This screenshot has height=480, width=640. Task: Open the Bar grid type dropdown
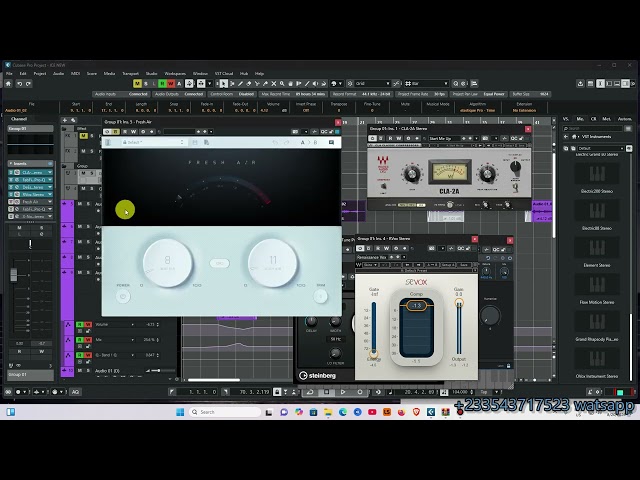pyautogui.click(x=427, y=84)
